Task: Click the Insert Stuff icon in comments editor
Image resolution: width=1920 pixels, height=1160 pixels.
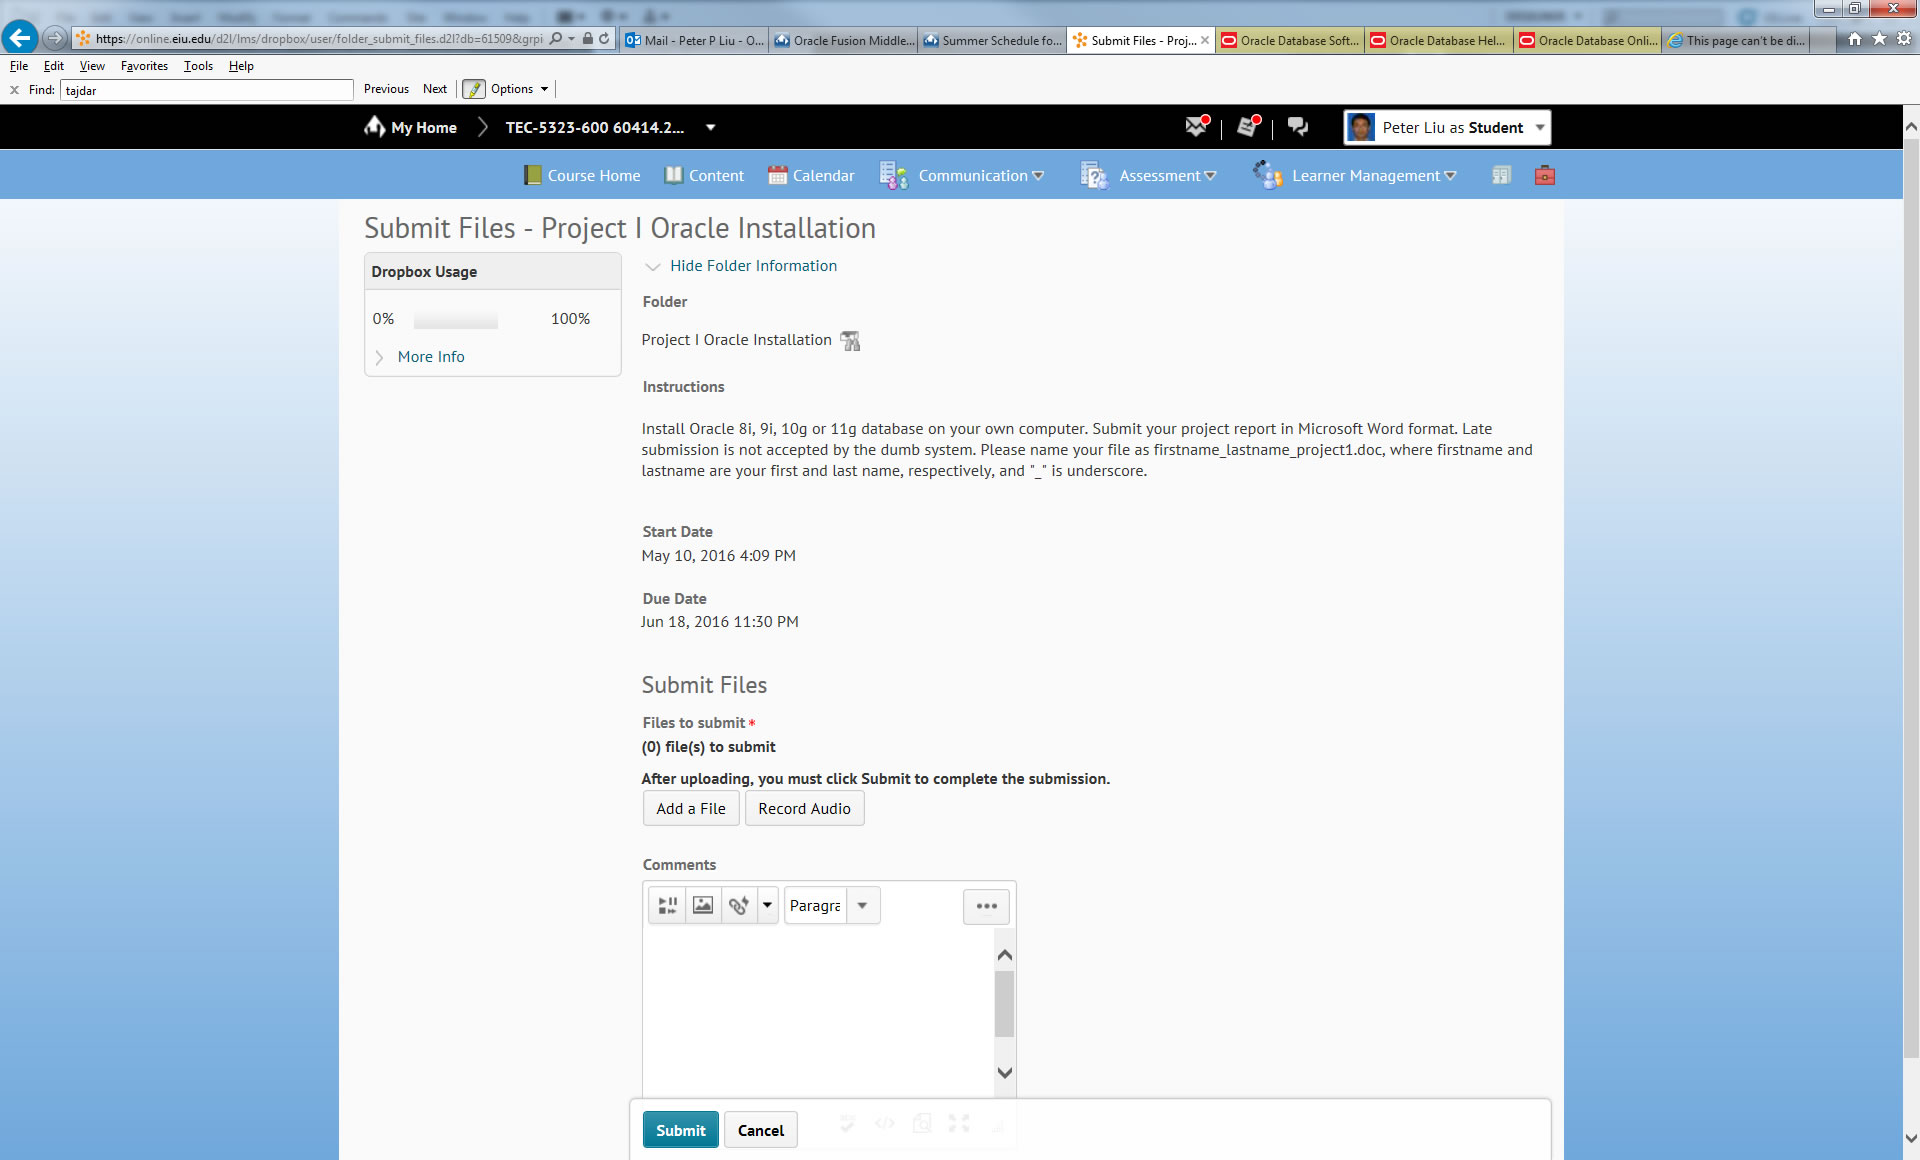Action: (x=667, y=906)
